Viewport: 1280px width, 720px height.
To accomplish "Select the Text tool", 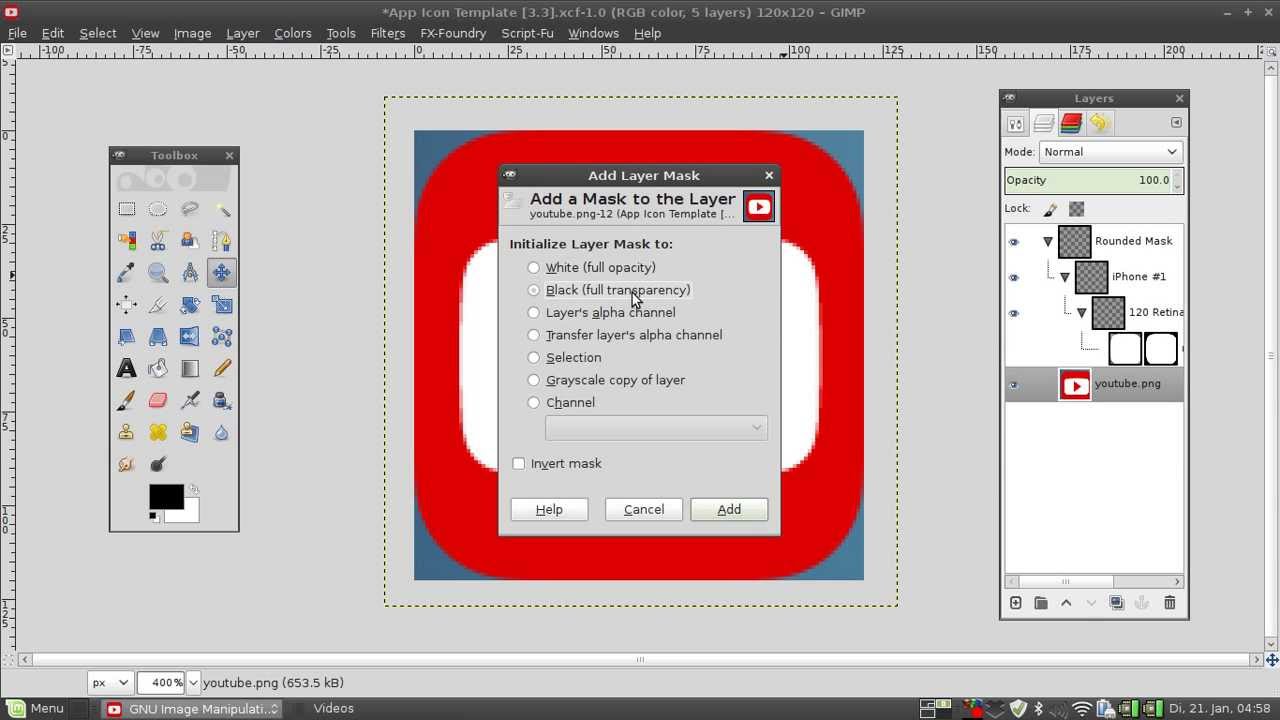I will point(126,369).
